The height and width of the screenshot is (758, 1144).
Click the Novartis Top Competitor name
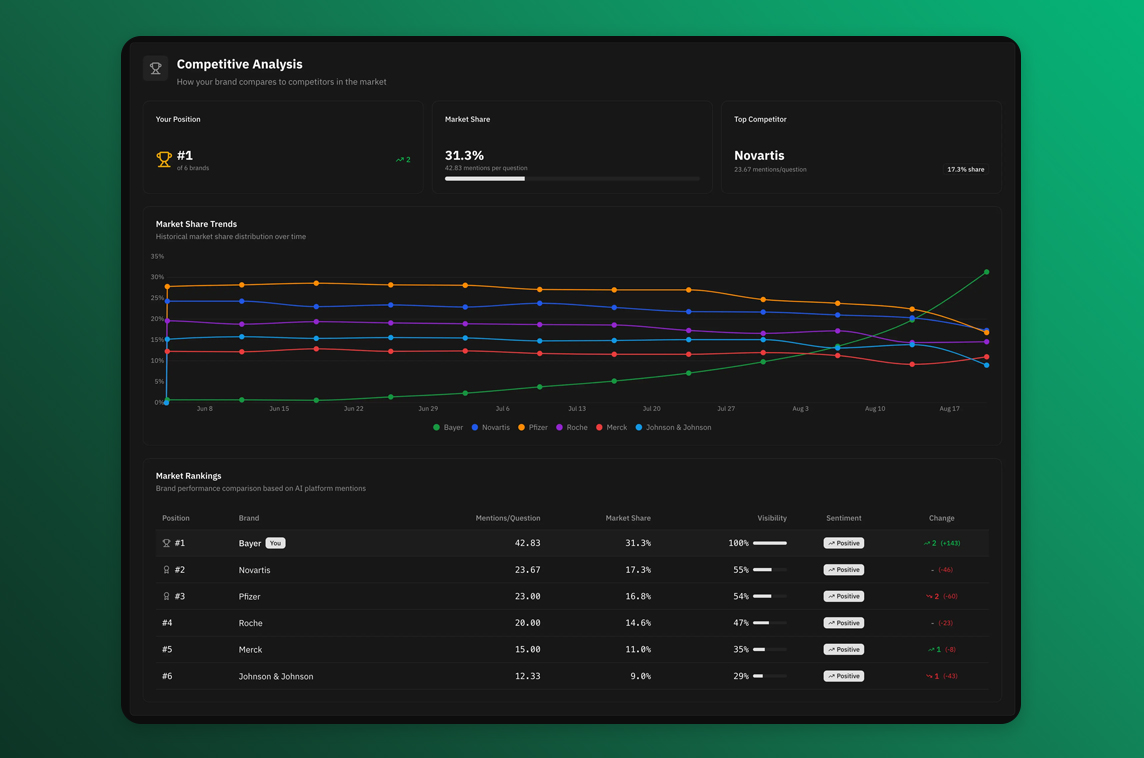click(759, 155)
